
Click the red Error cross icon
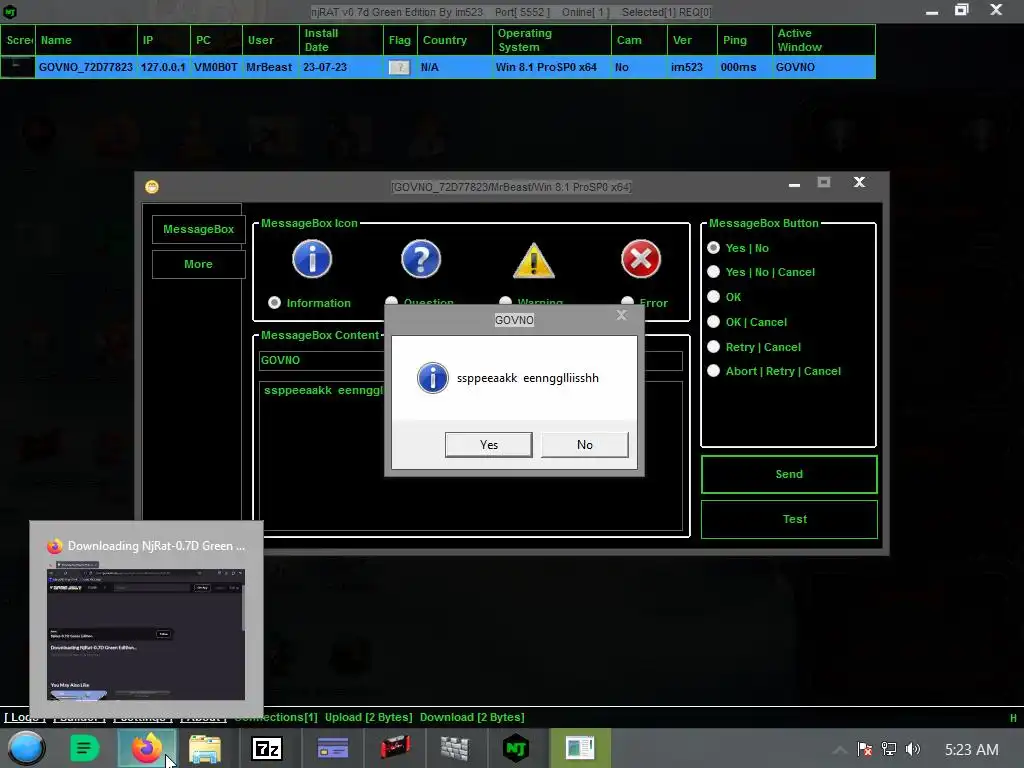(x=641, y=259)
